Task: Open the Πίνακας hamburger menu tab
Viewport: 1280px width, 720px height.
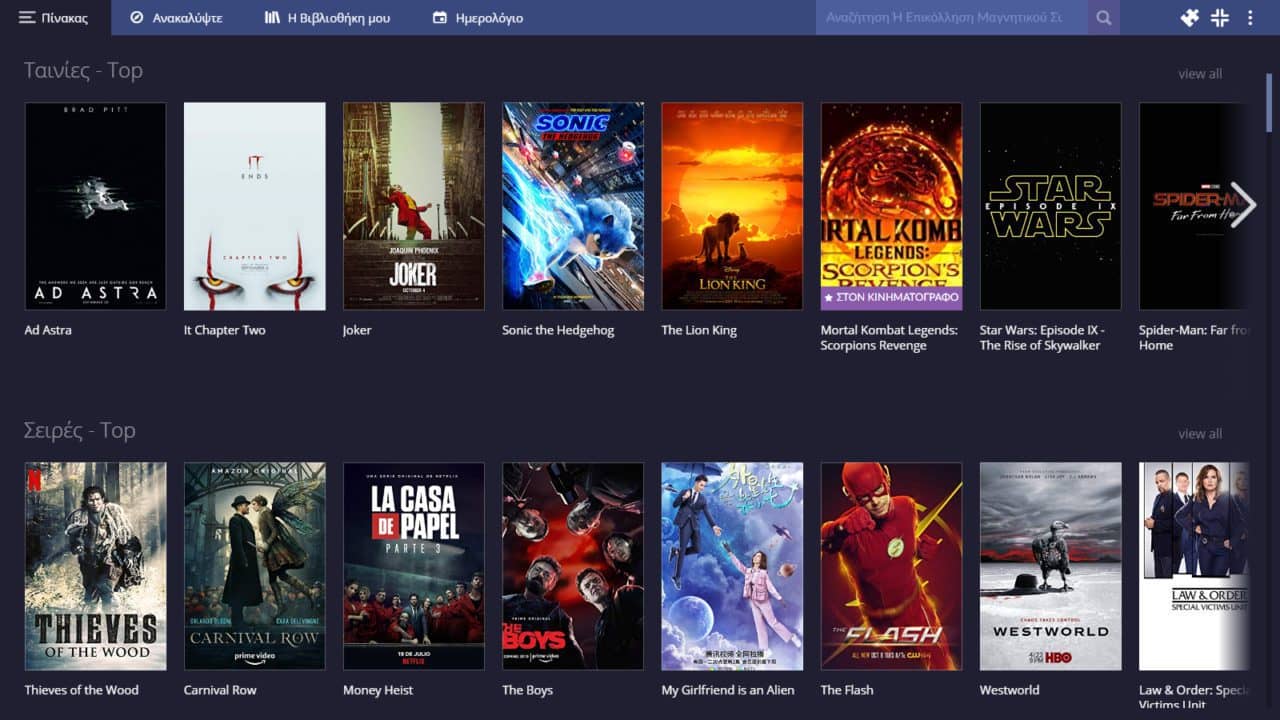Action: click(x=54, y=18)
